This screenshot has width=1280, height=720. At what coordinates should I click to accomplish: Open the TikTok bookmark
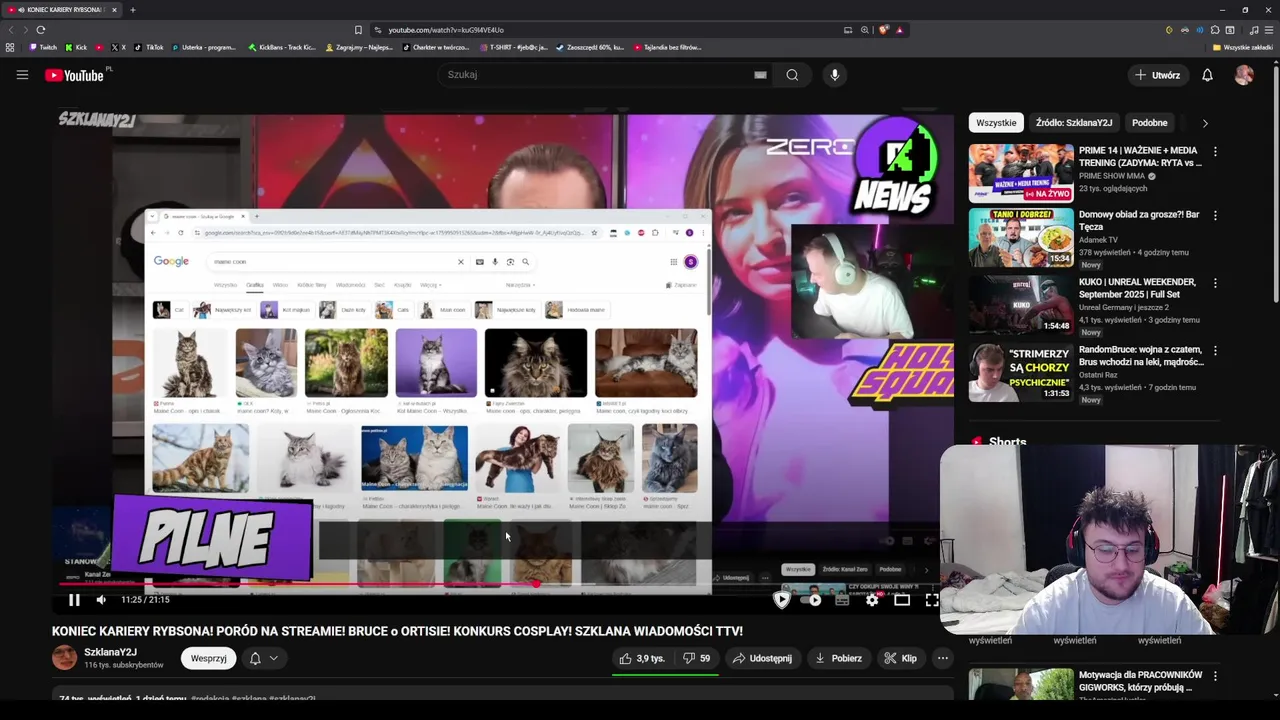148,47
